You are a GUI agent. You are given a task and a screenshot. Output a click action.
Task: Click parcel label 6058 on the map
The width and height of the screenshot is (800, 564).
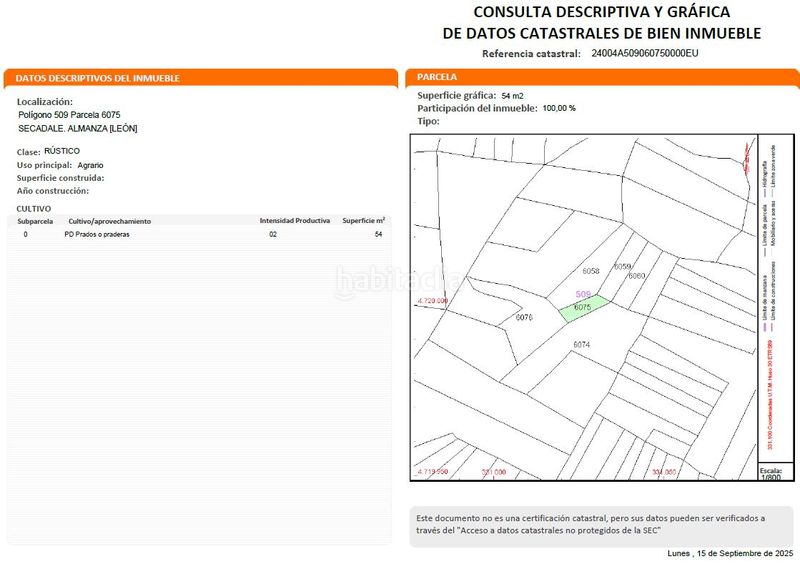tap(591, 271)
